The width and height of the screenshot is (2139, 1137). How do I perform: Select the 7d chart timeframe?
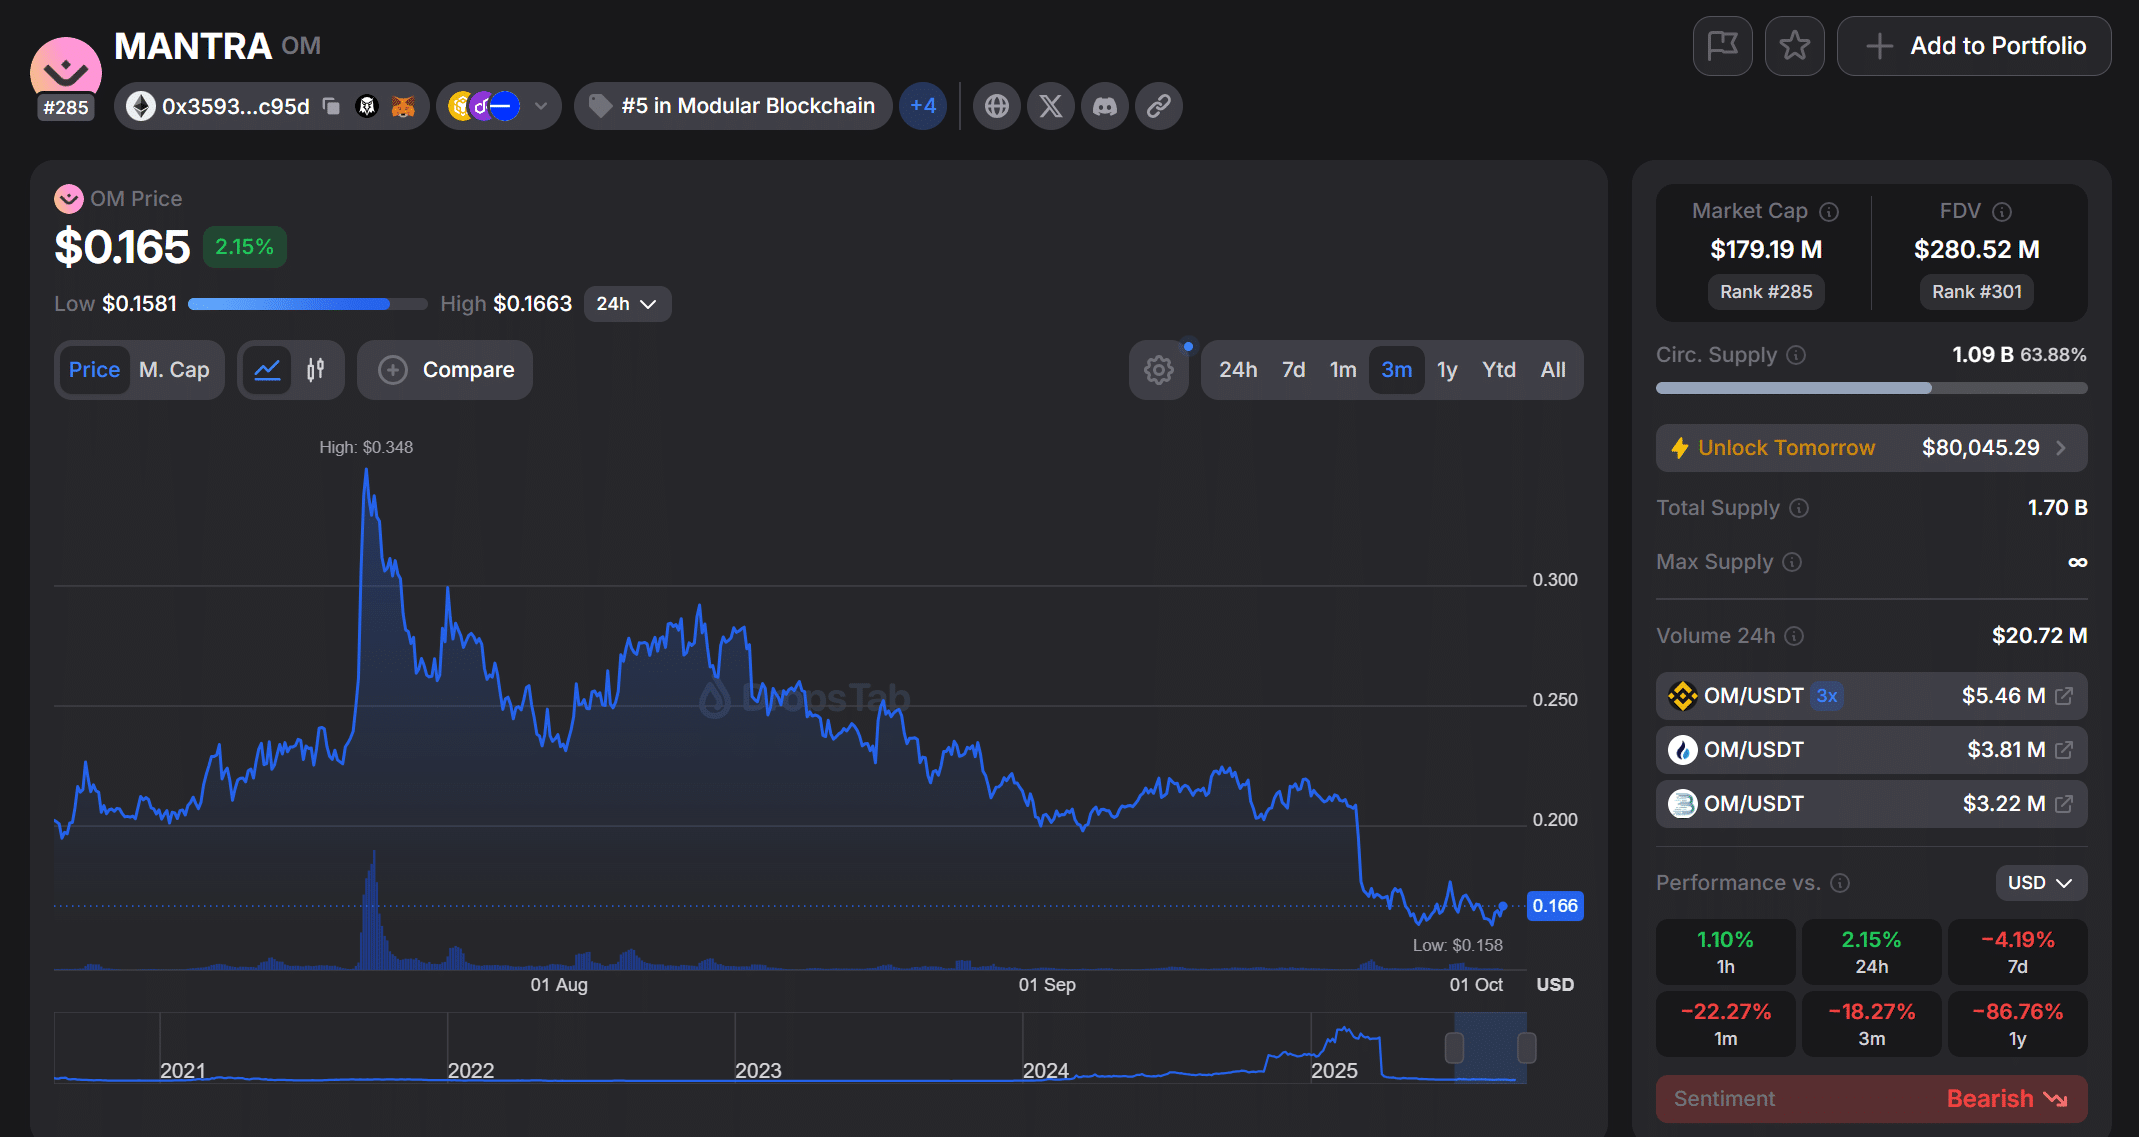(x=1293, y=370)
